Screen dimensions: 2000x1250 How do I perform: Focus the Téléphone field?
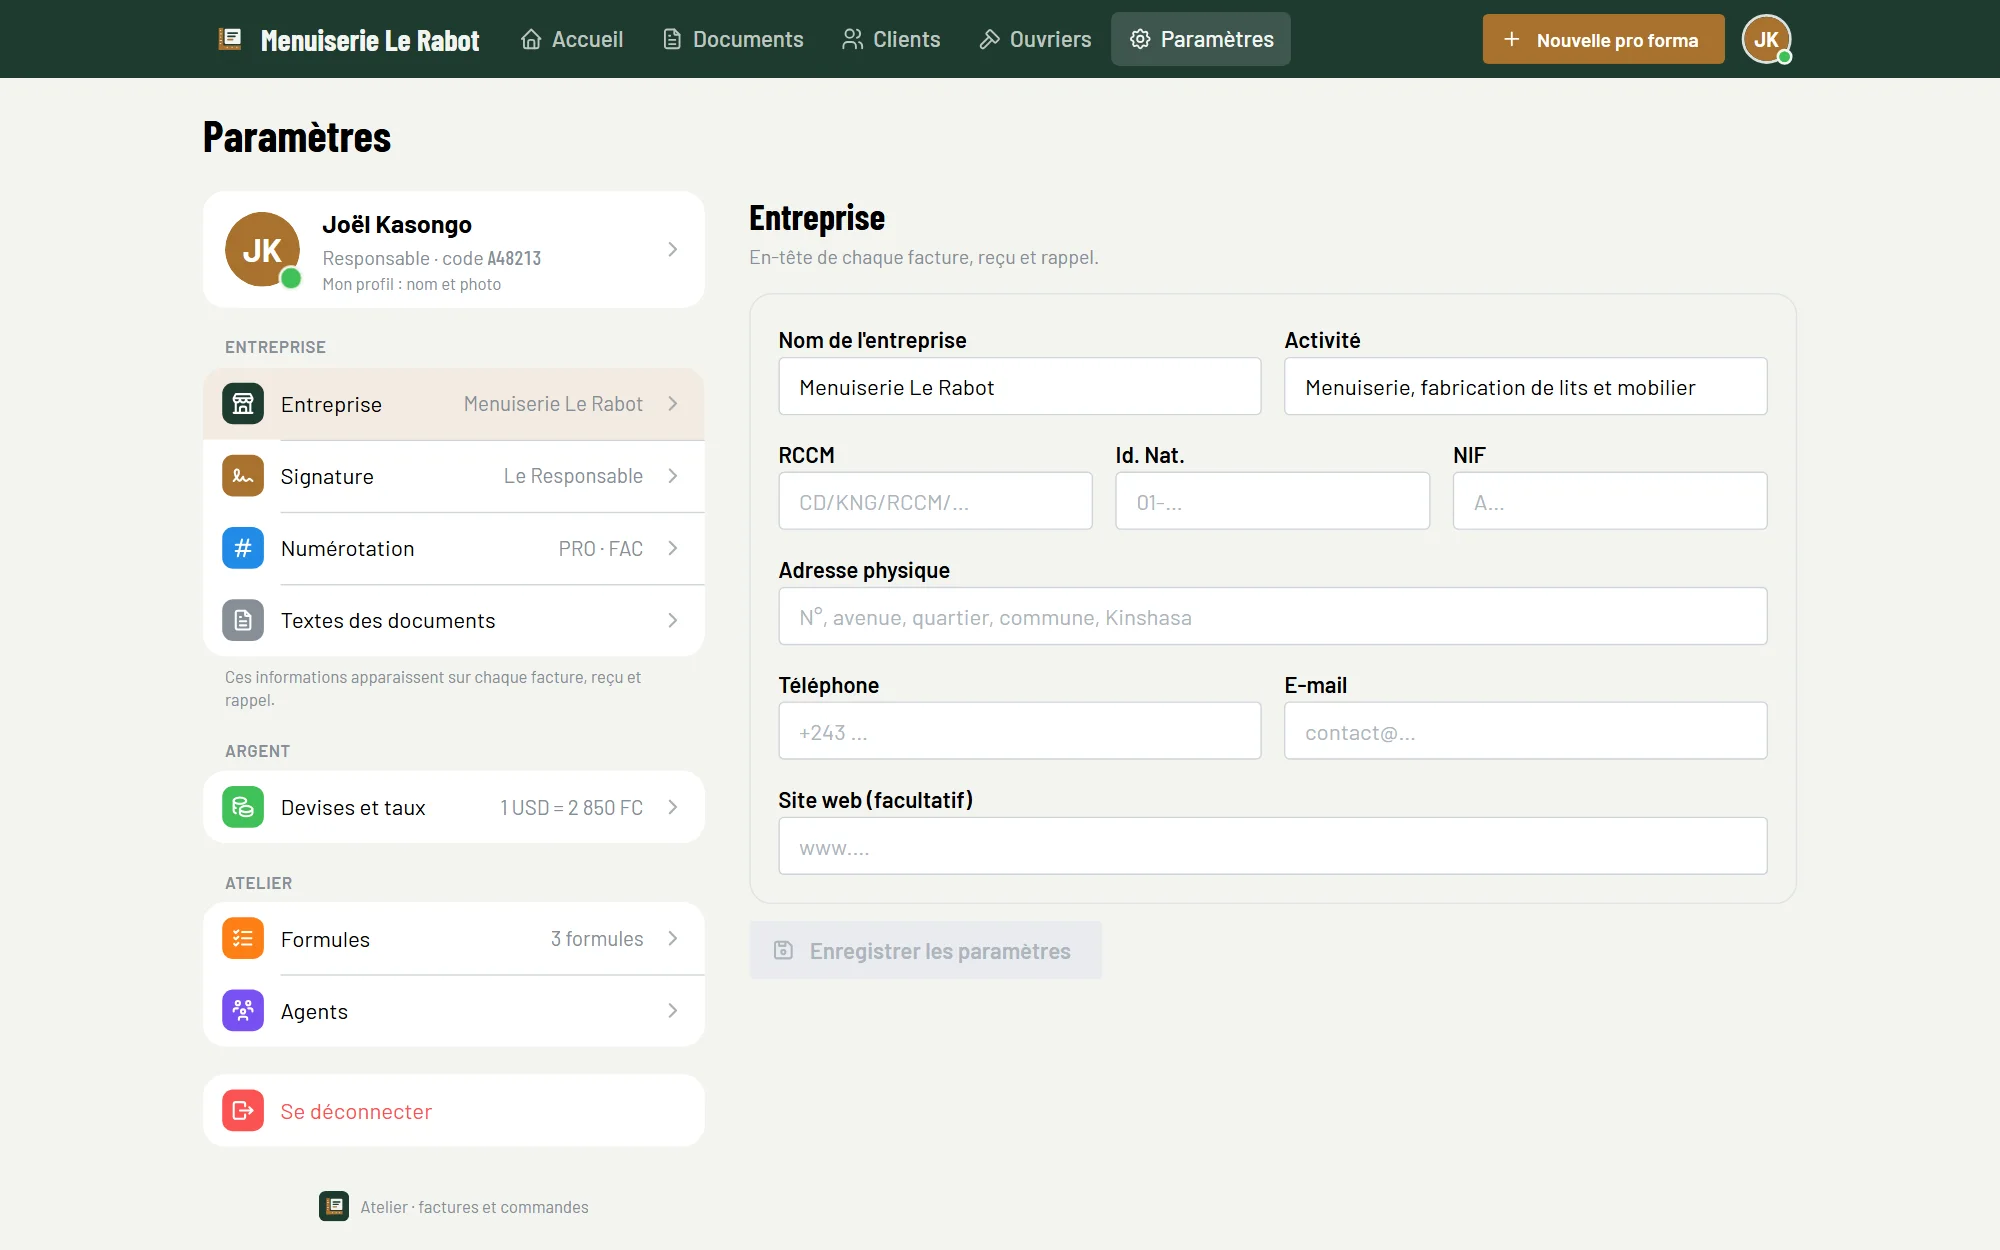(x=1020, y=732)
